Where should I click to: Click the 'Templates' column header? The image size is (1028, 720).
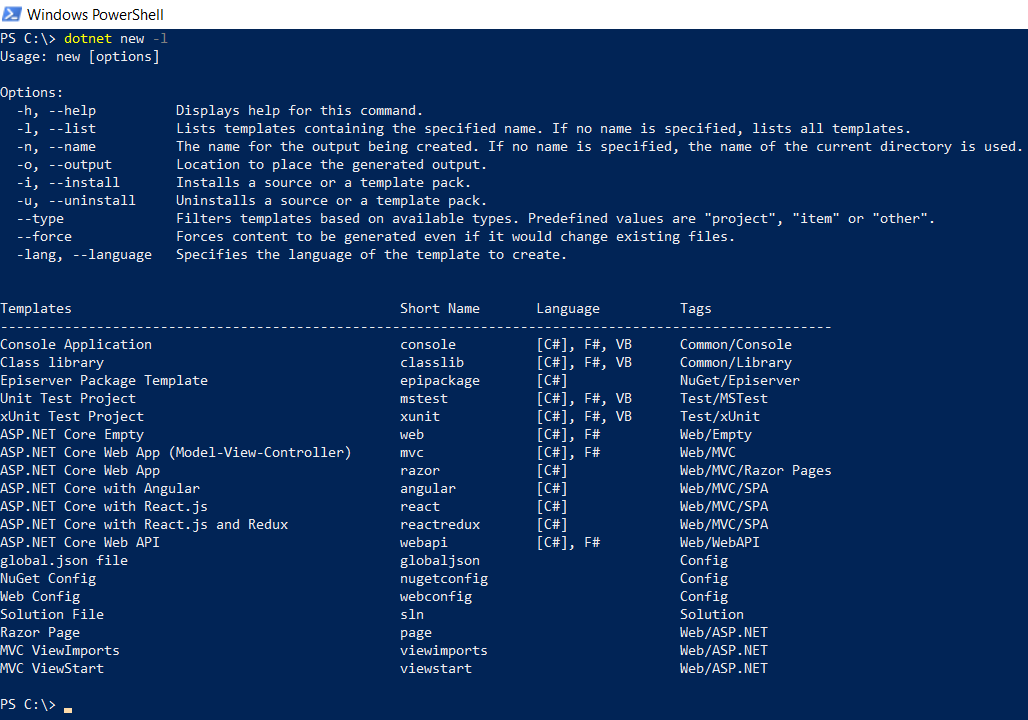[x=36, y=308]
